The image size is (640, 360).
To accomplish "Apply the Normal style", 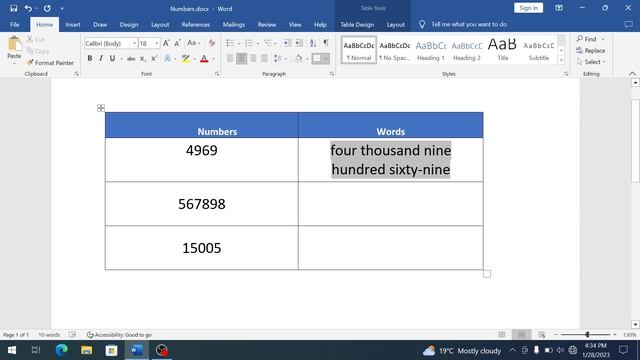I will [x=359, y=50].
